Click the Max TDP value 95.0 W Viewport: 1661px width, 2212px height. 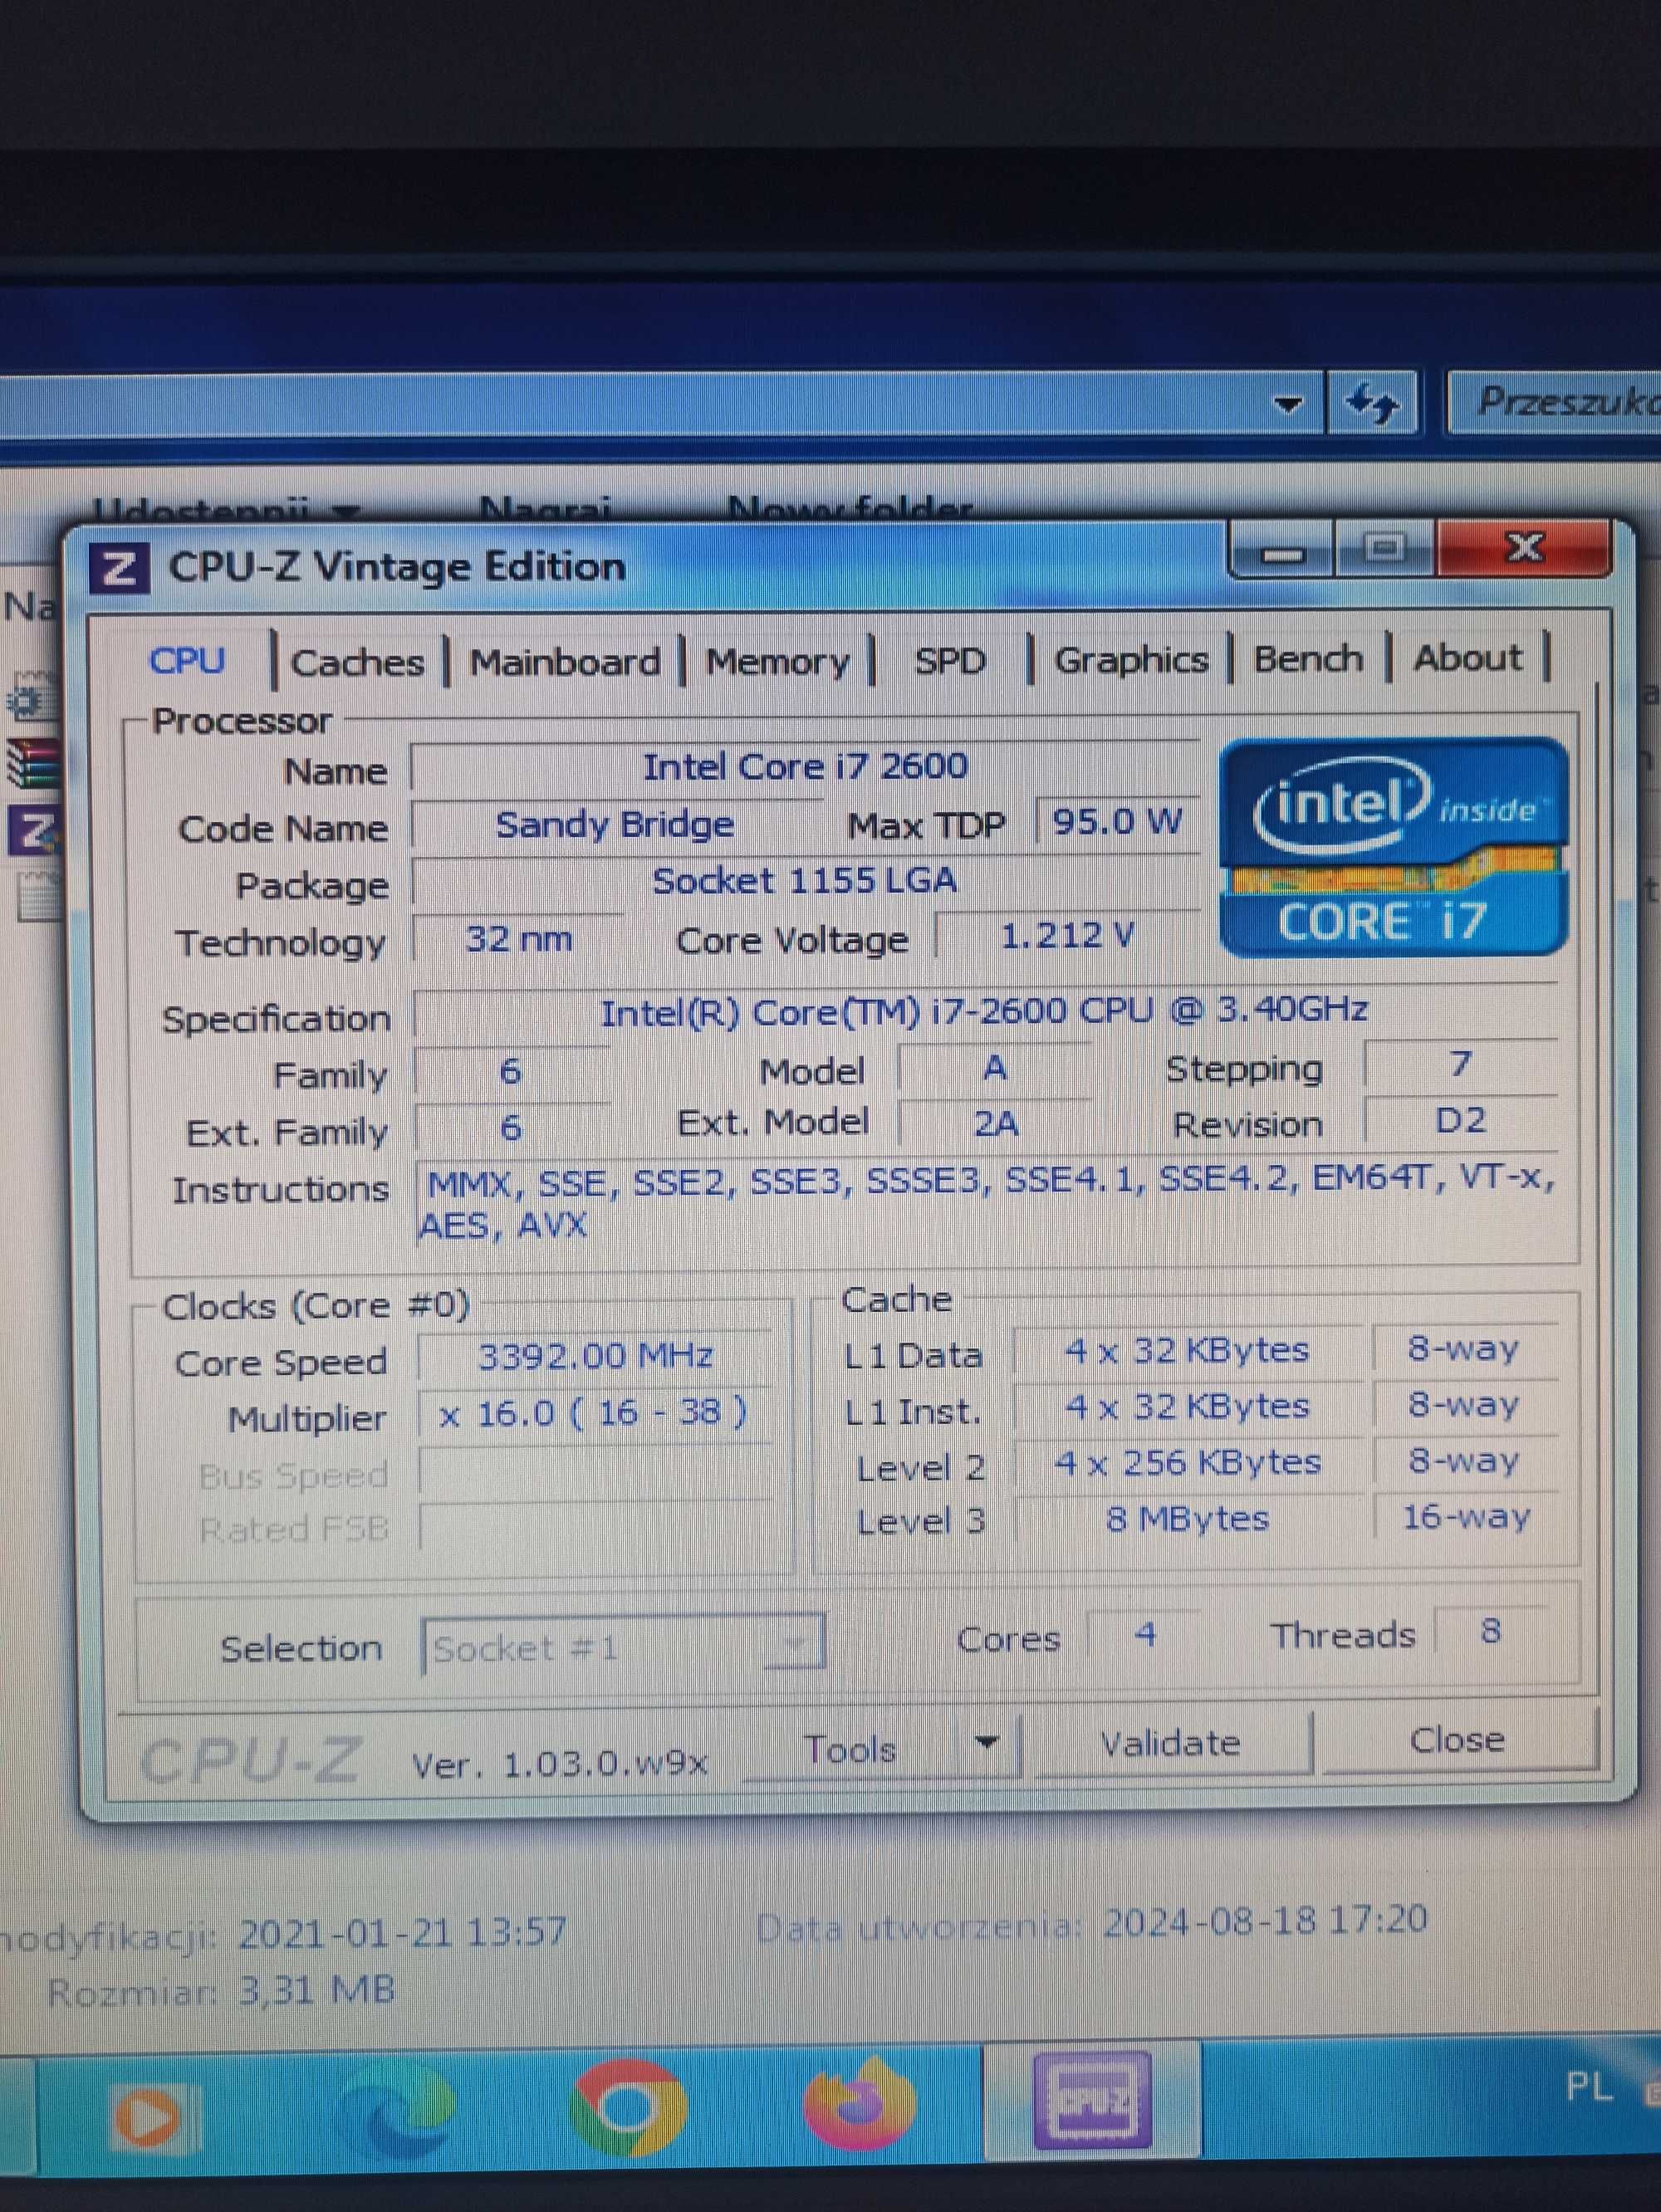point(1117,822)
